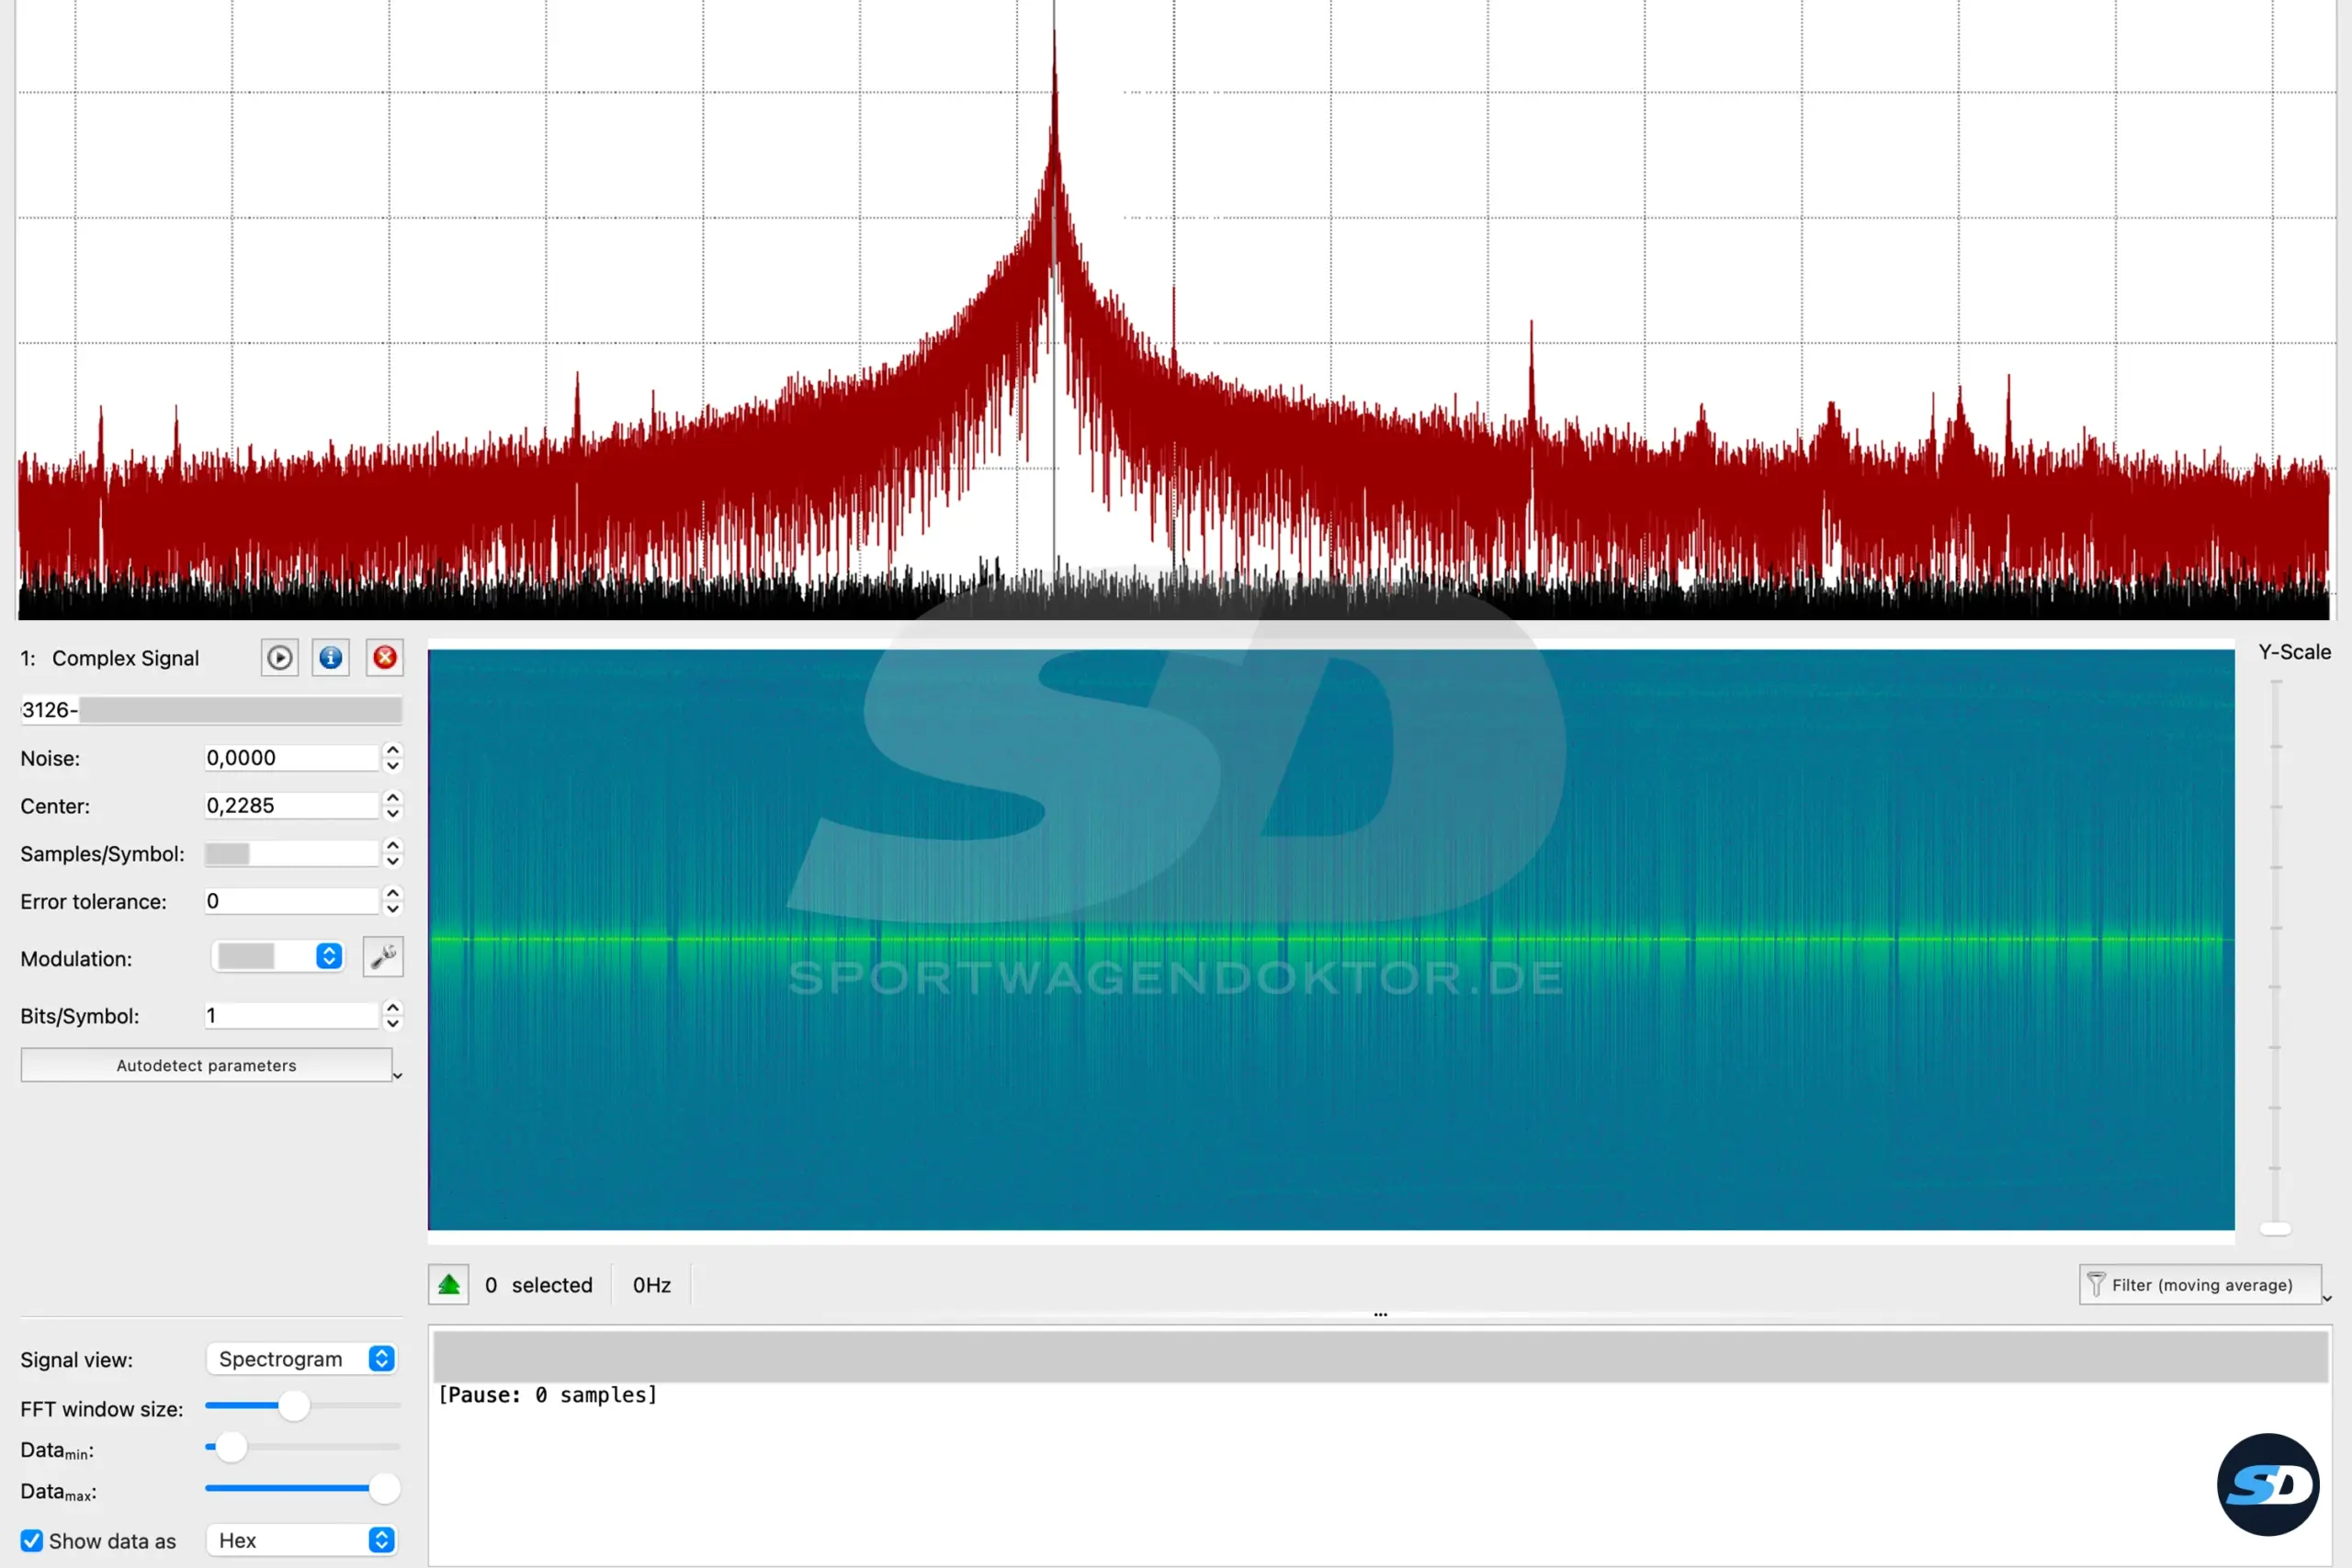Increase the Noise value stepper

point(393,749)
